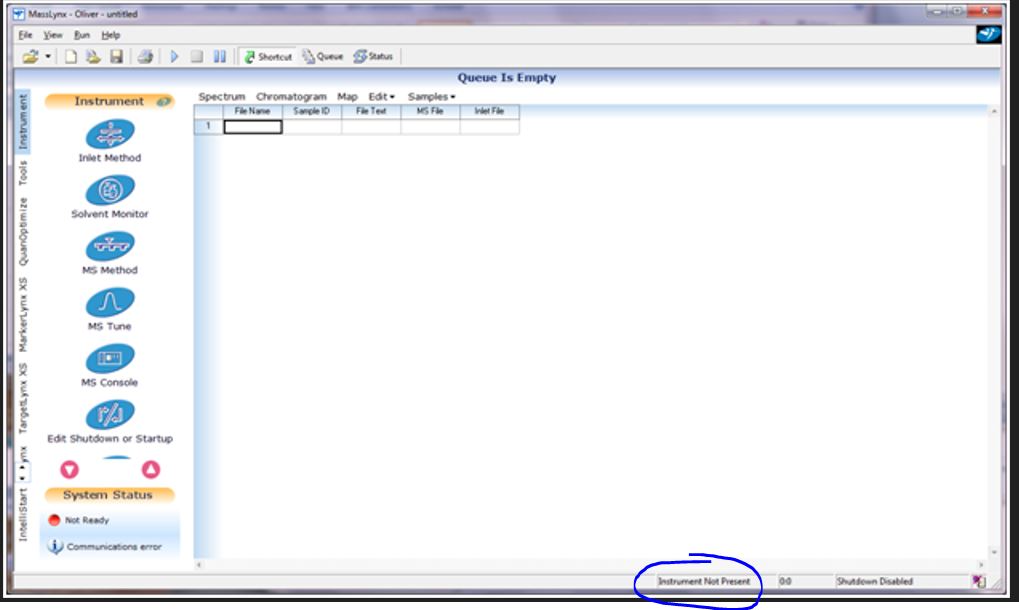Click the pink down arrow in Instrument panel
1019x610 pixels.
pos(70,469)
